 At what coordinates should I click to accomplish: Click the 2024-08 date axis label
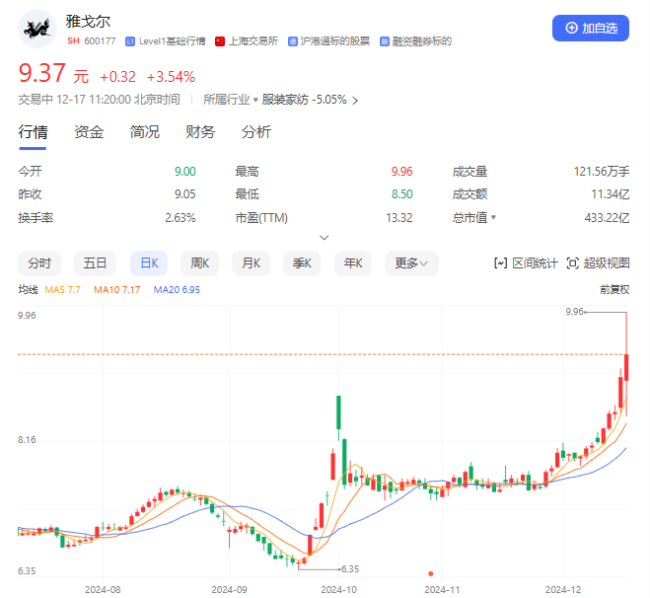pos(103,589)
